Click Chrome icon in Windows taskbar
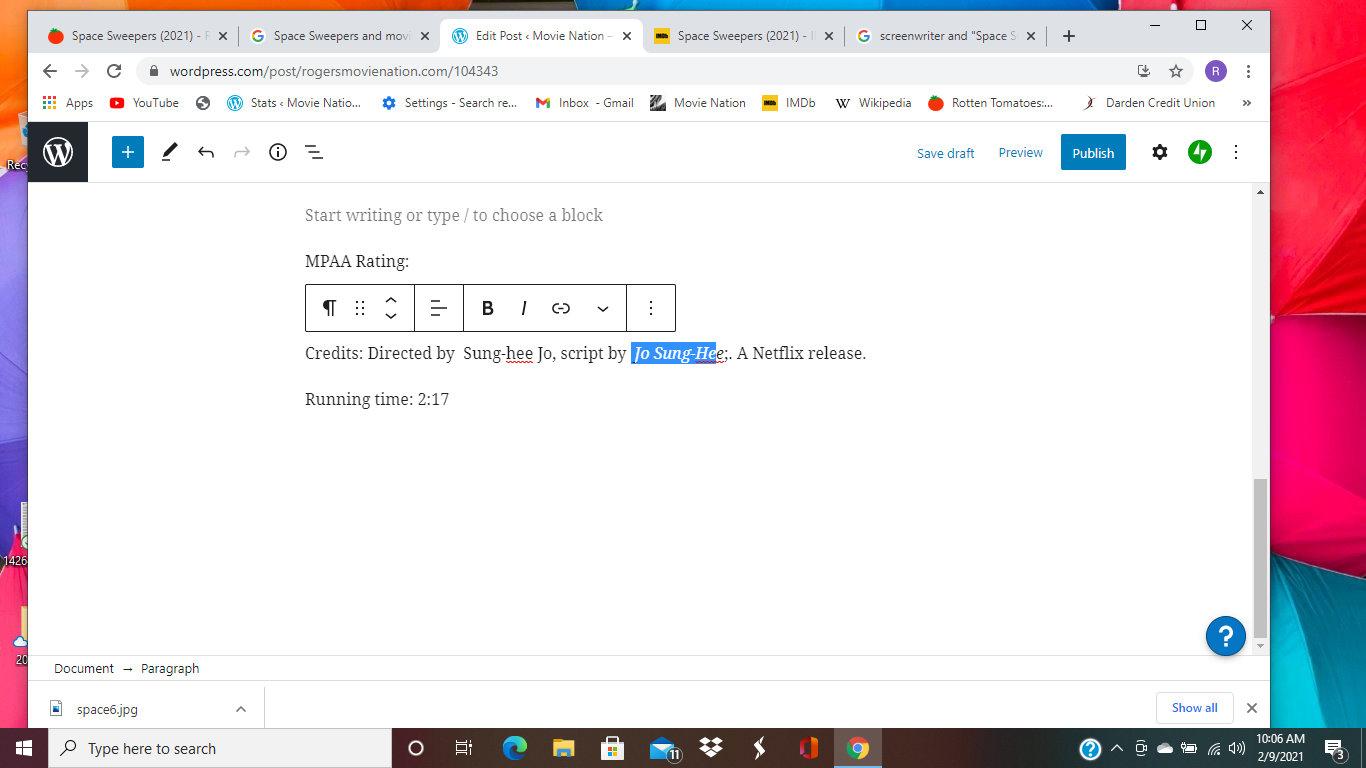Screen dimensions: 1366x768 tap(857, 748)
